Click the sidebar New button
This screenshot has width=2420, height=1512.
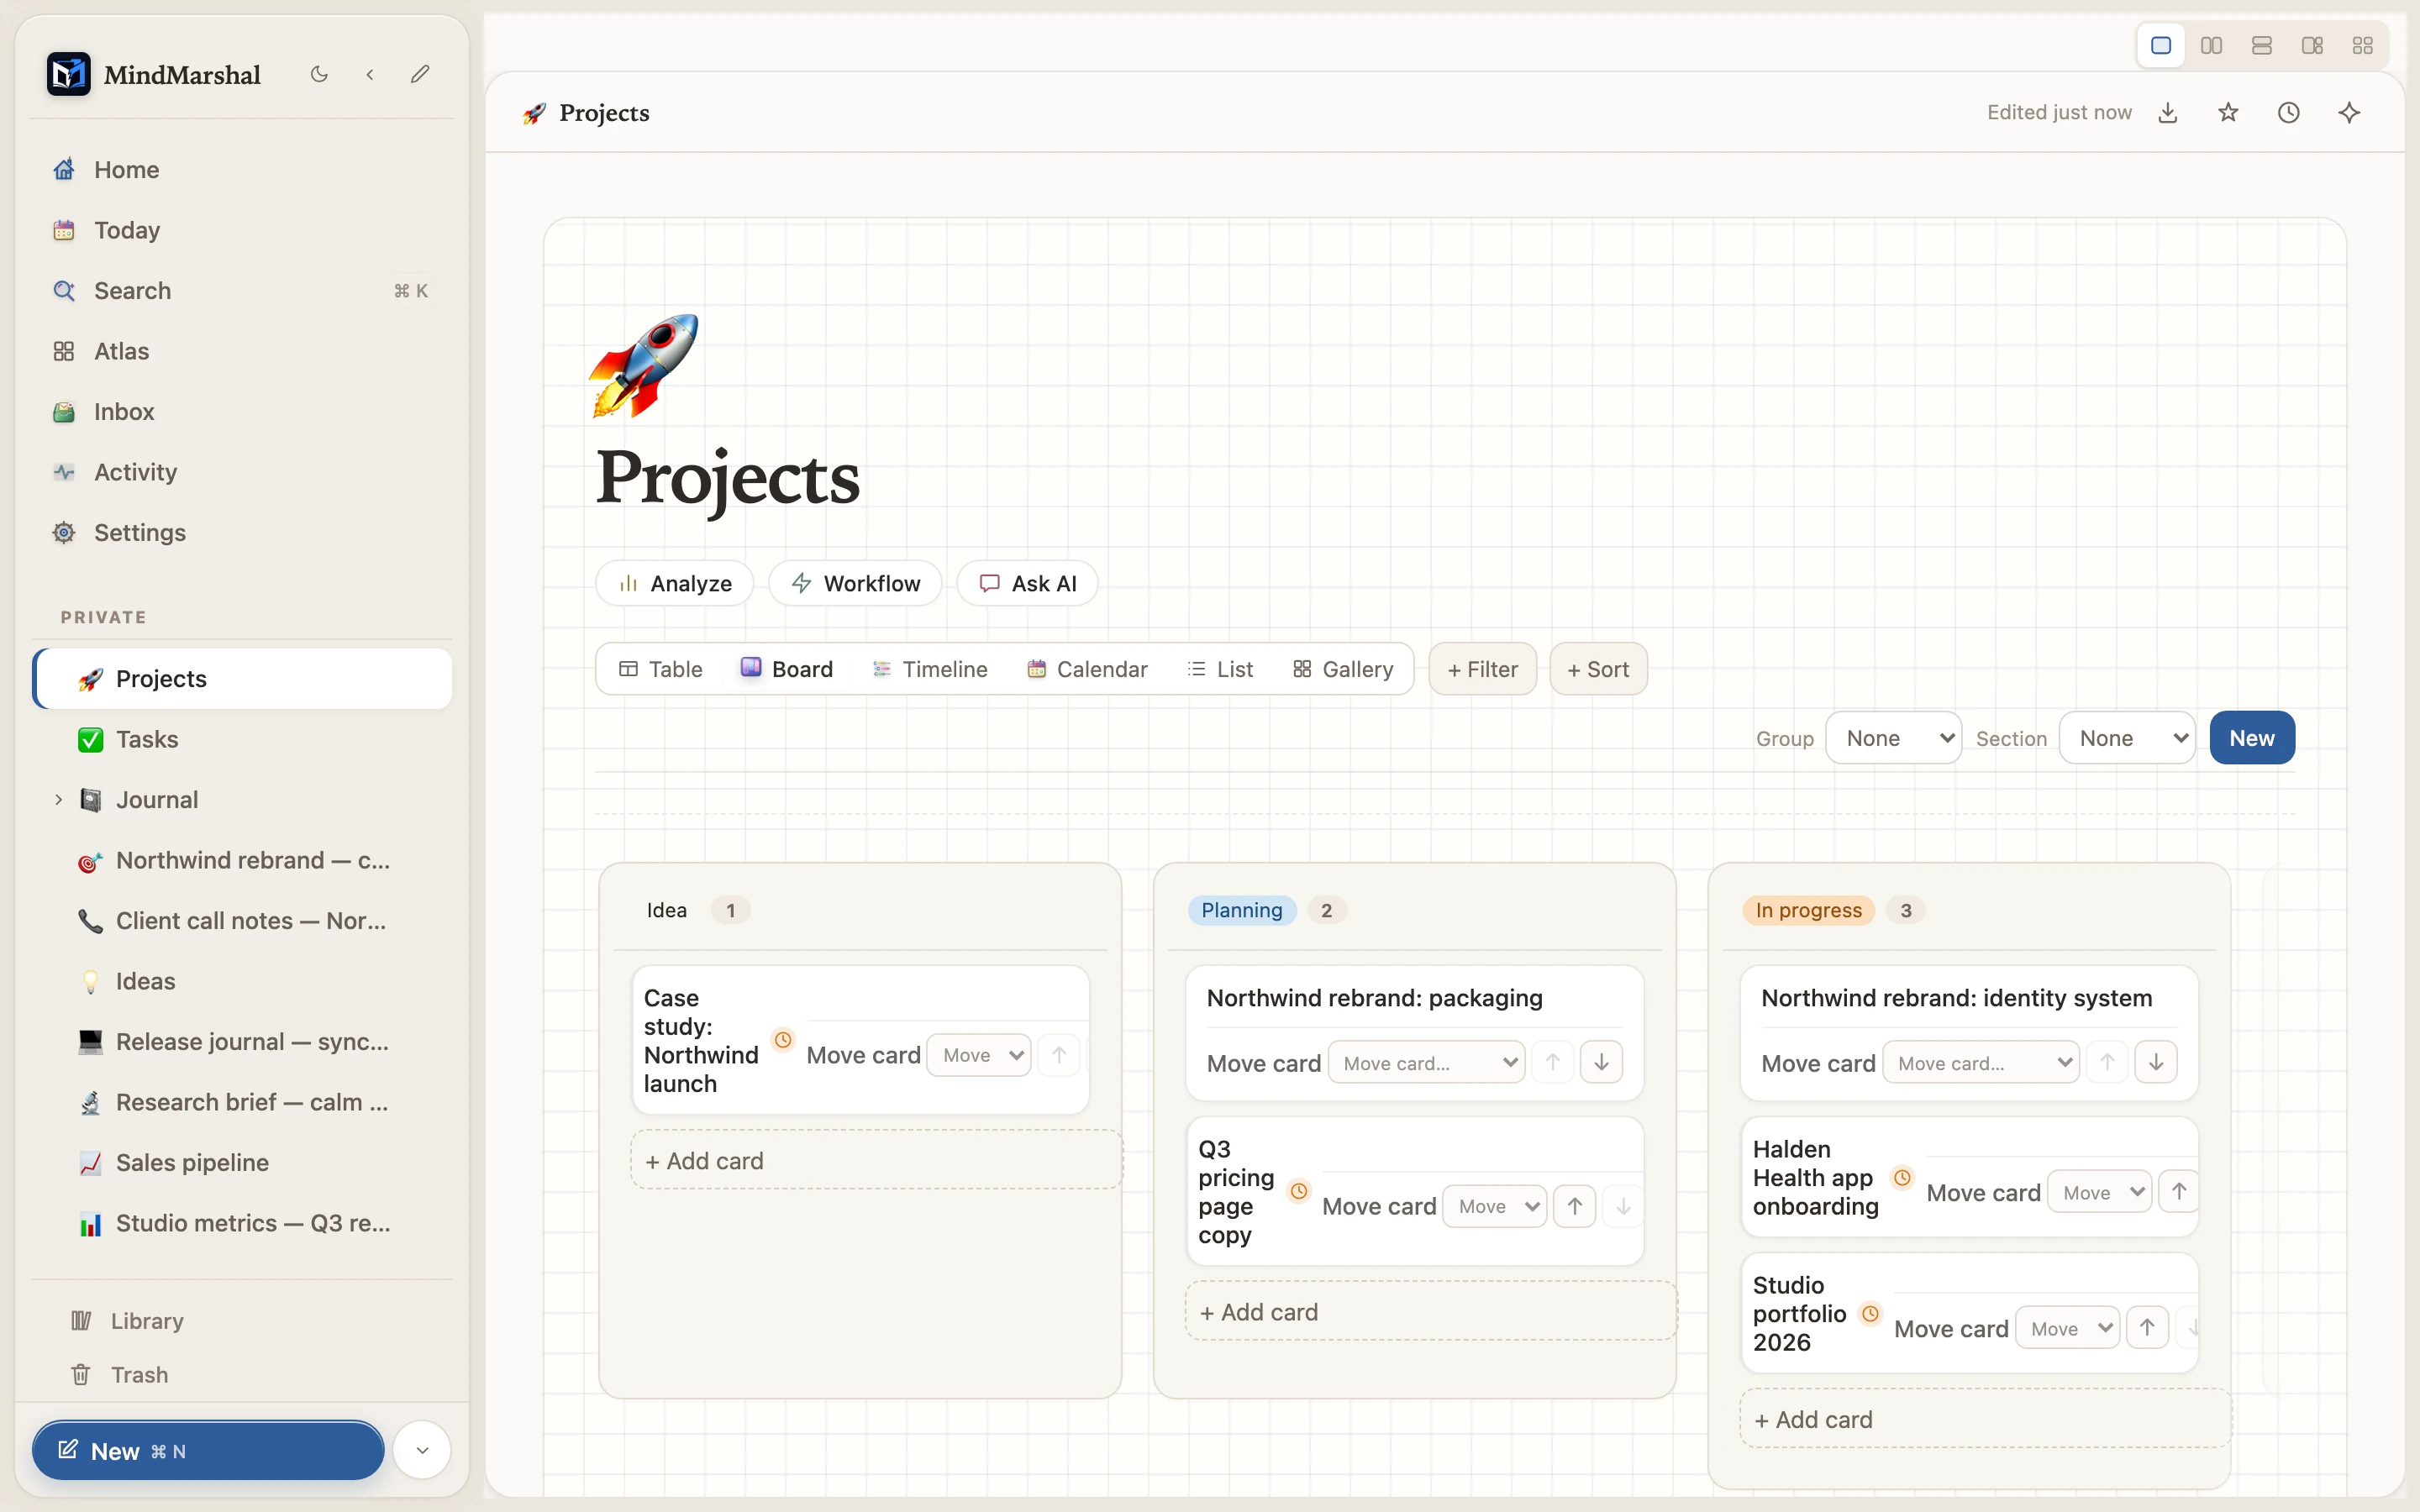click(208, 1451)
